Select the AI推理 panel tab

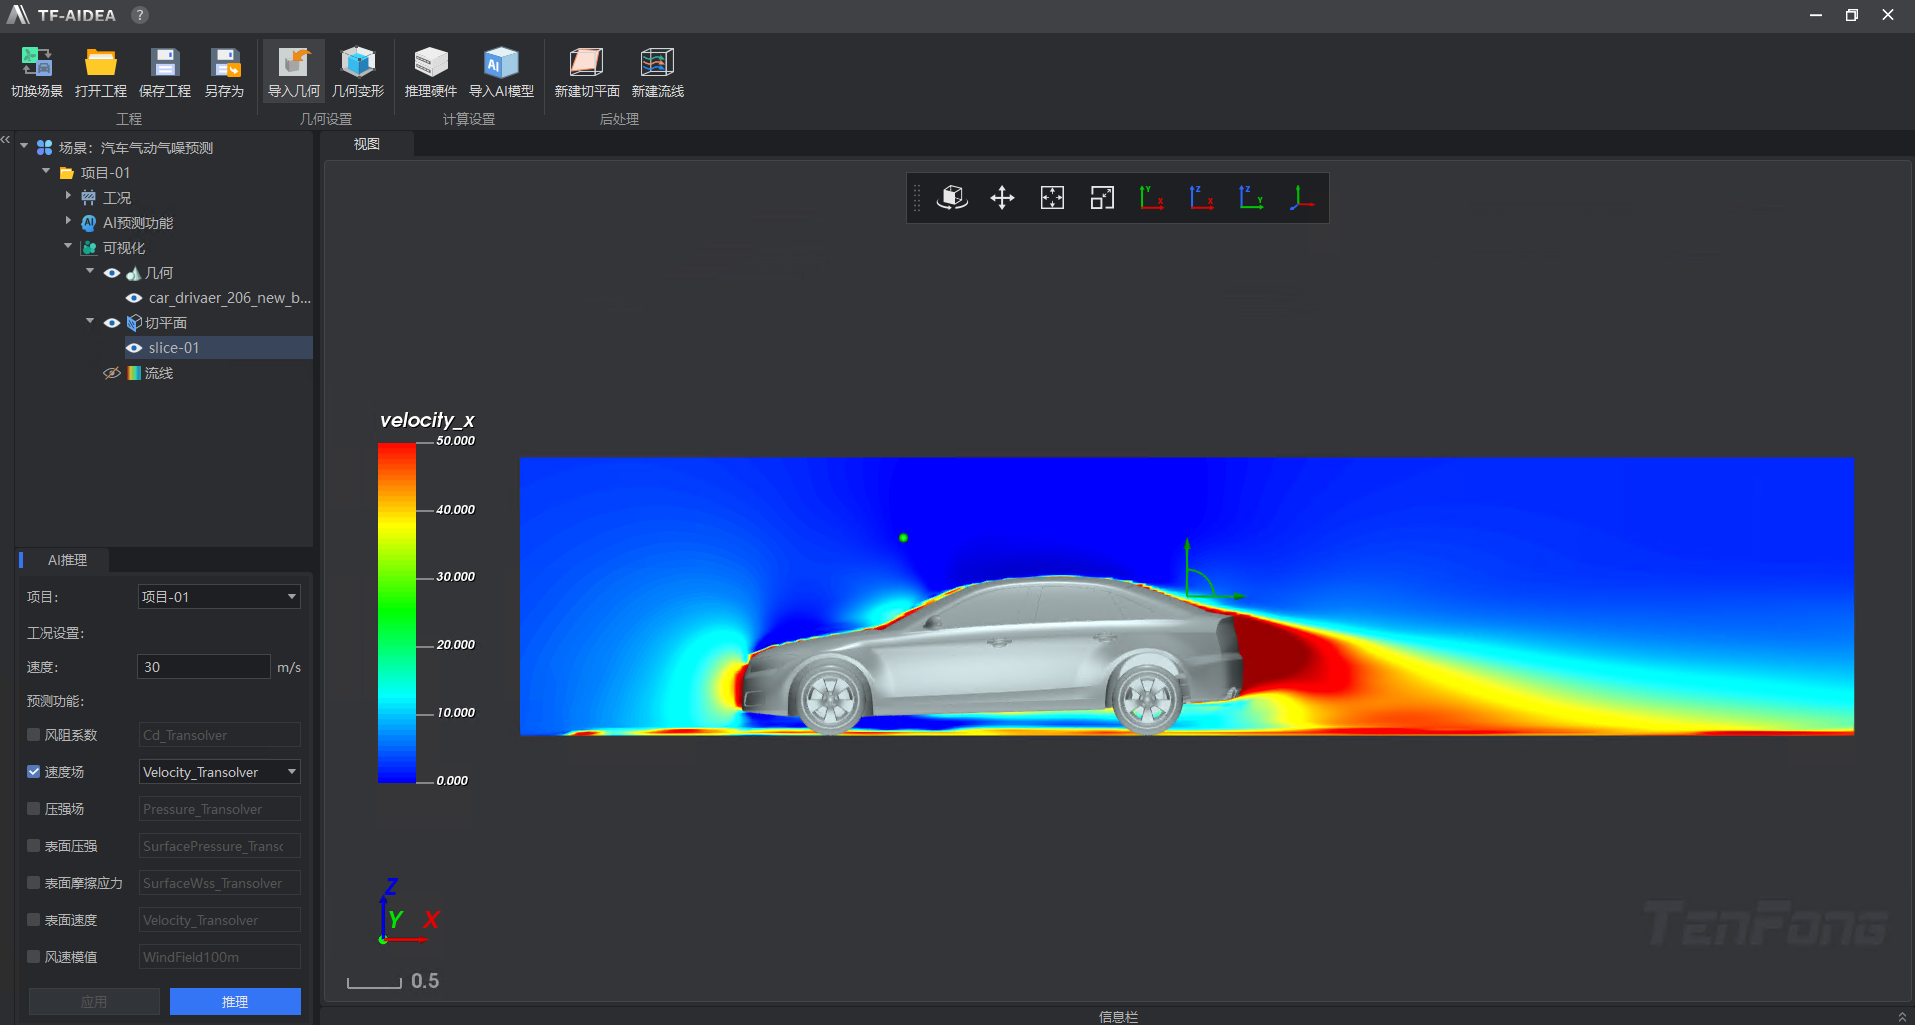(x=67, y=560)
